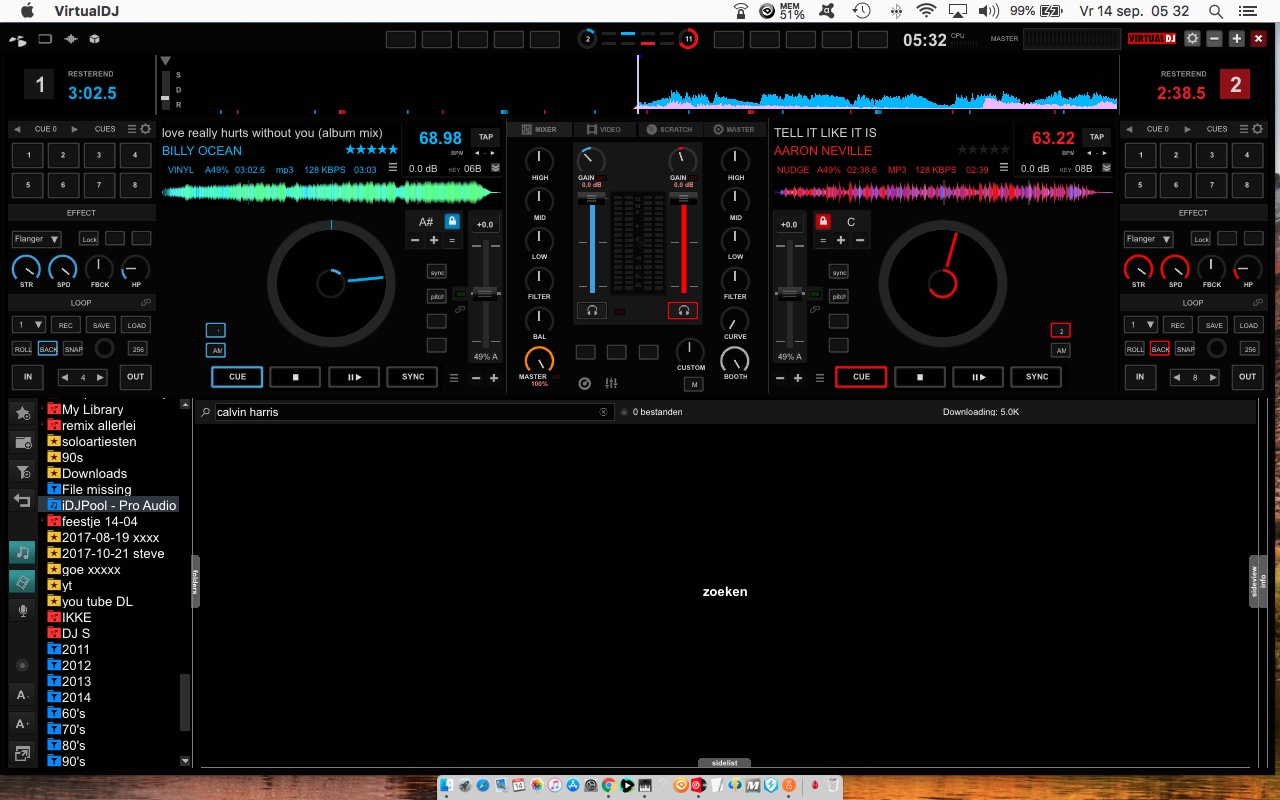Viewport: 1280px width, 800px height.
Task: Open left deck track info menu icon
Action: pos(393,168)
